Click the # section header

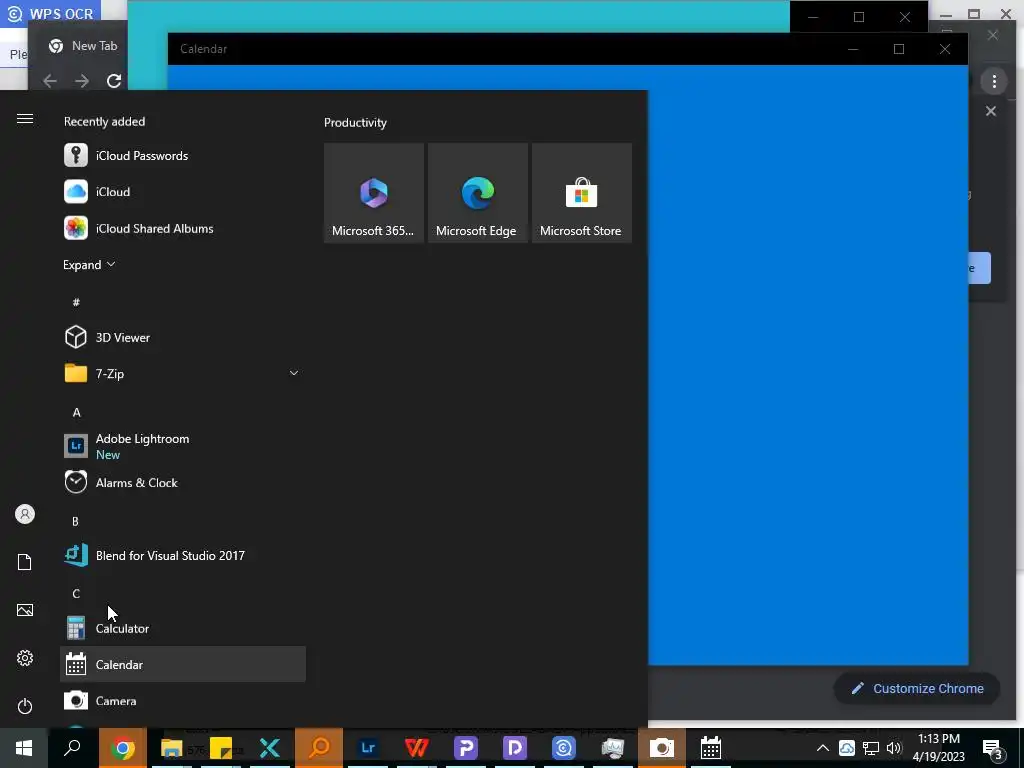(x=76, y=302)
